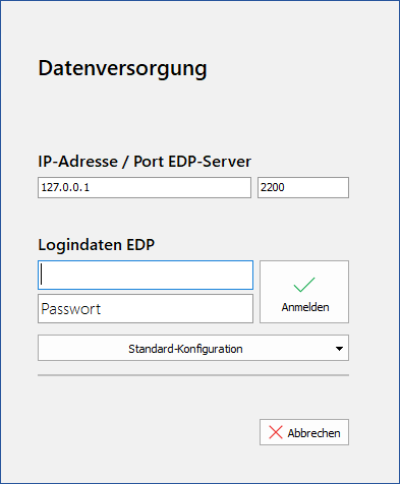
Task: Click the green checkmark icon above Anmelden
Action: click(x=304, y=285)
